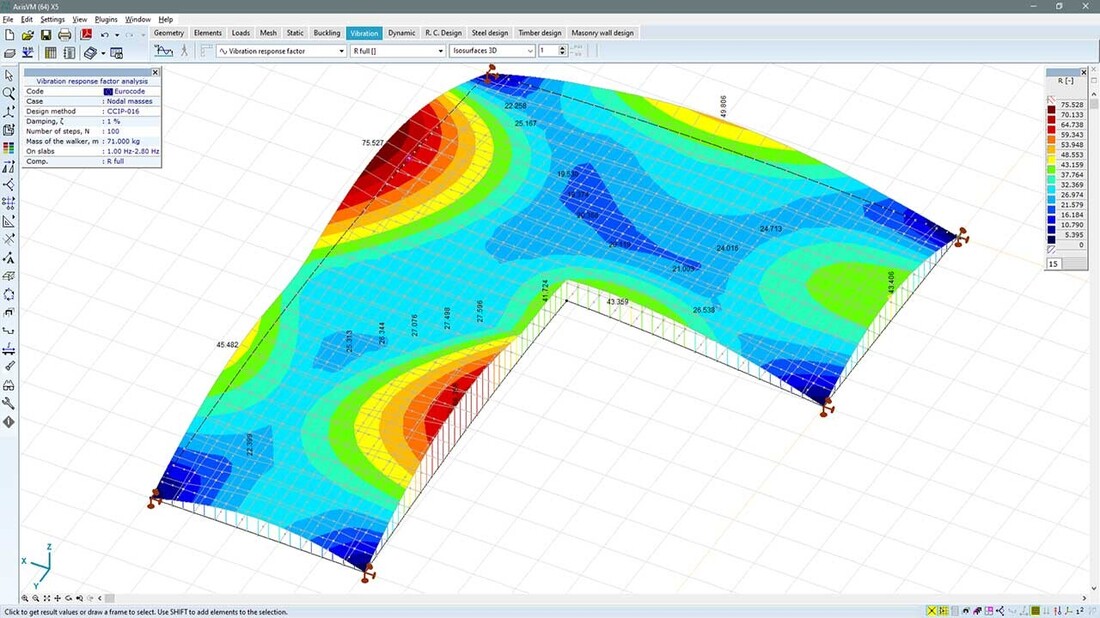Open the Plugins menu

106,19
